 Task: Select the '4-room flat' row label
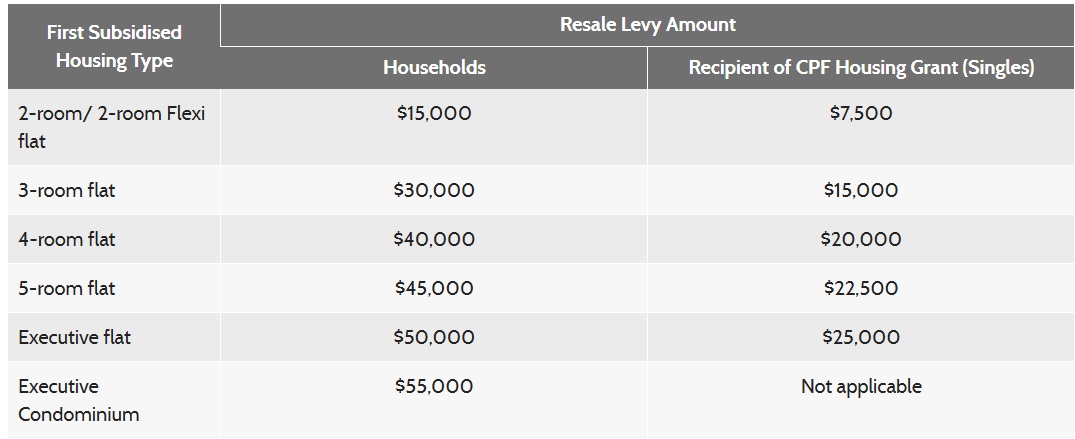point(67,239)
